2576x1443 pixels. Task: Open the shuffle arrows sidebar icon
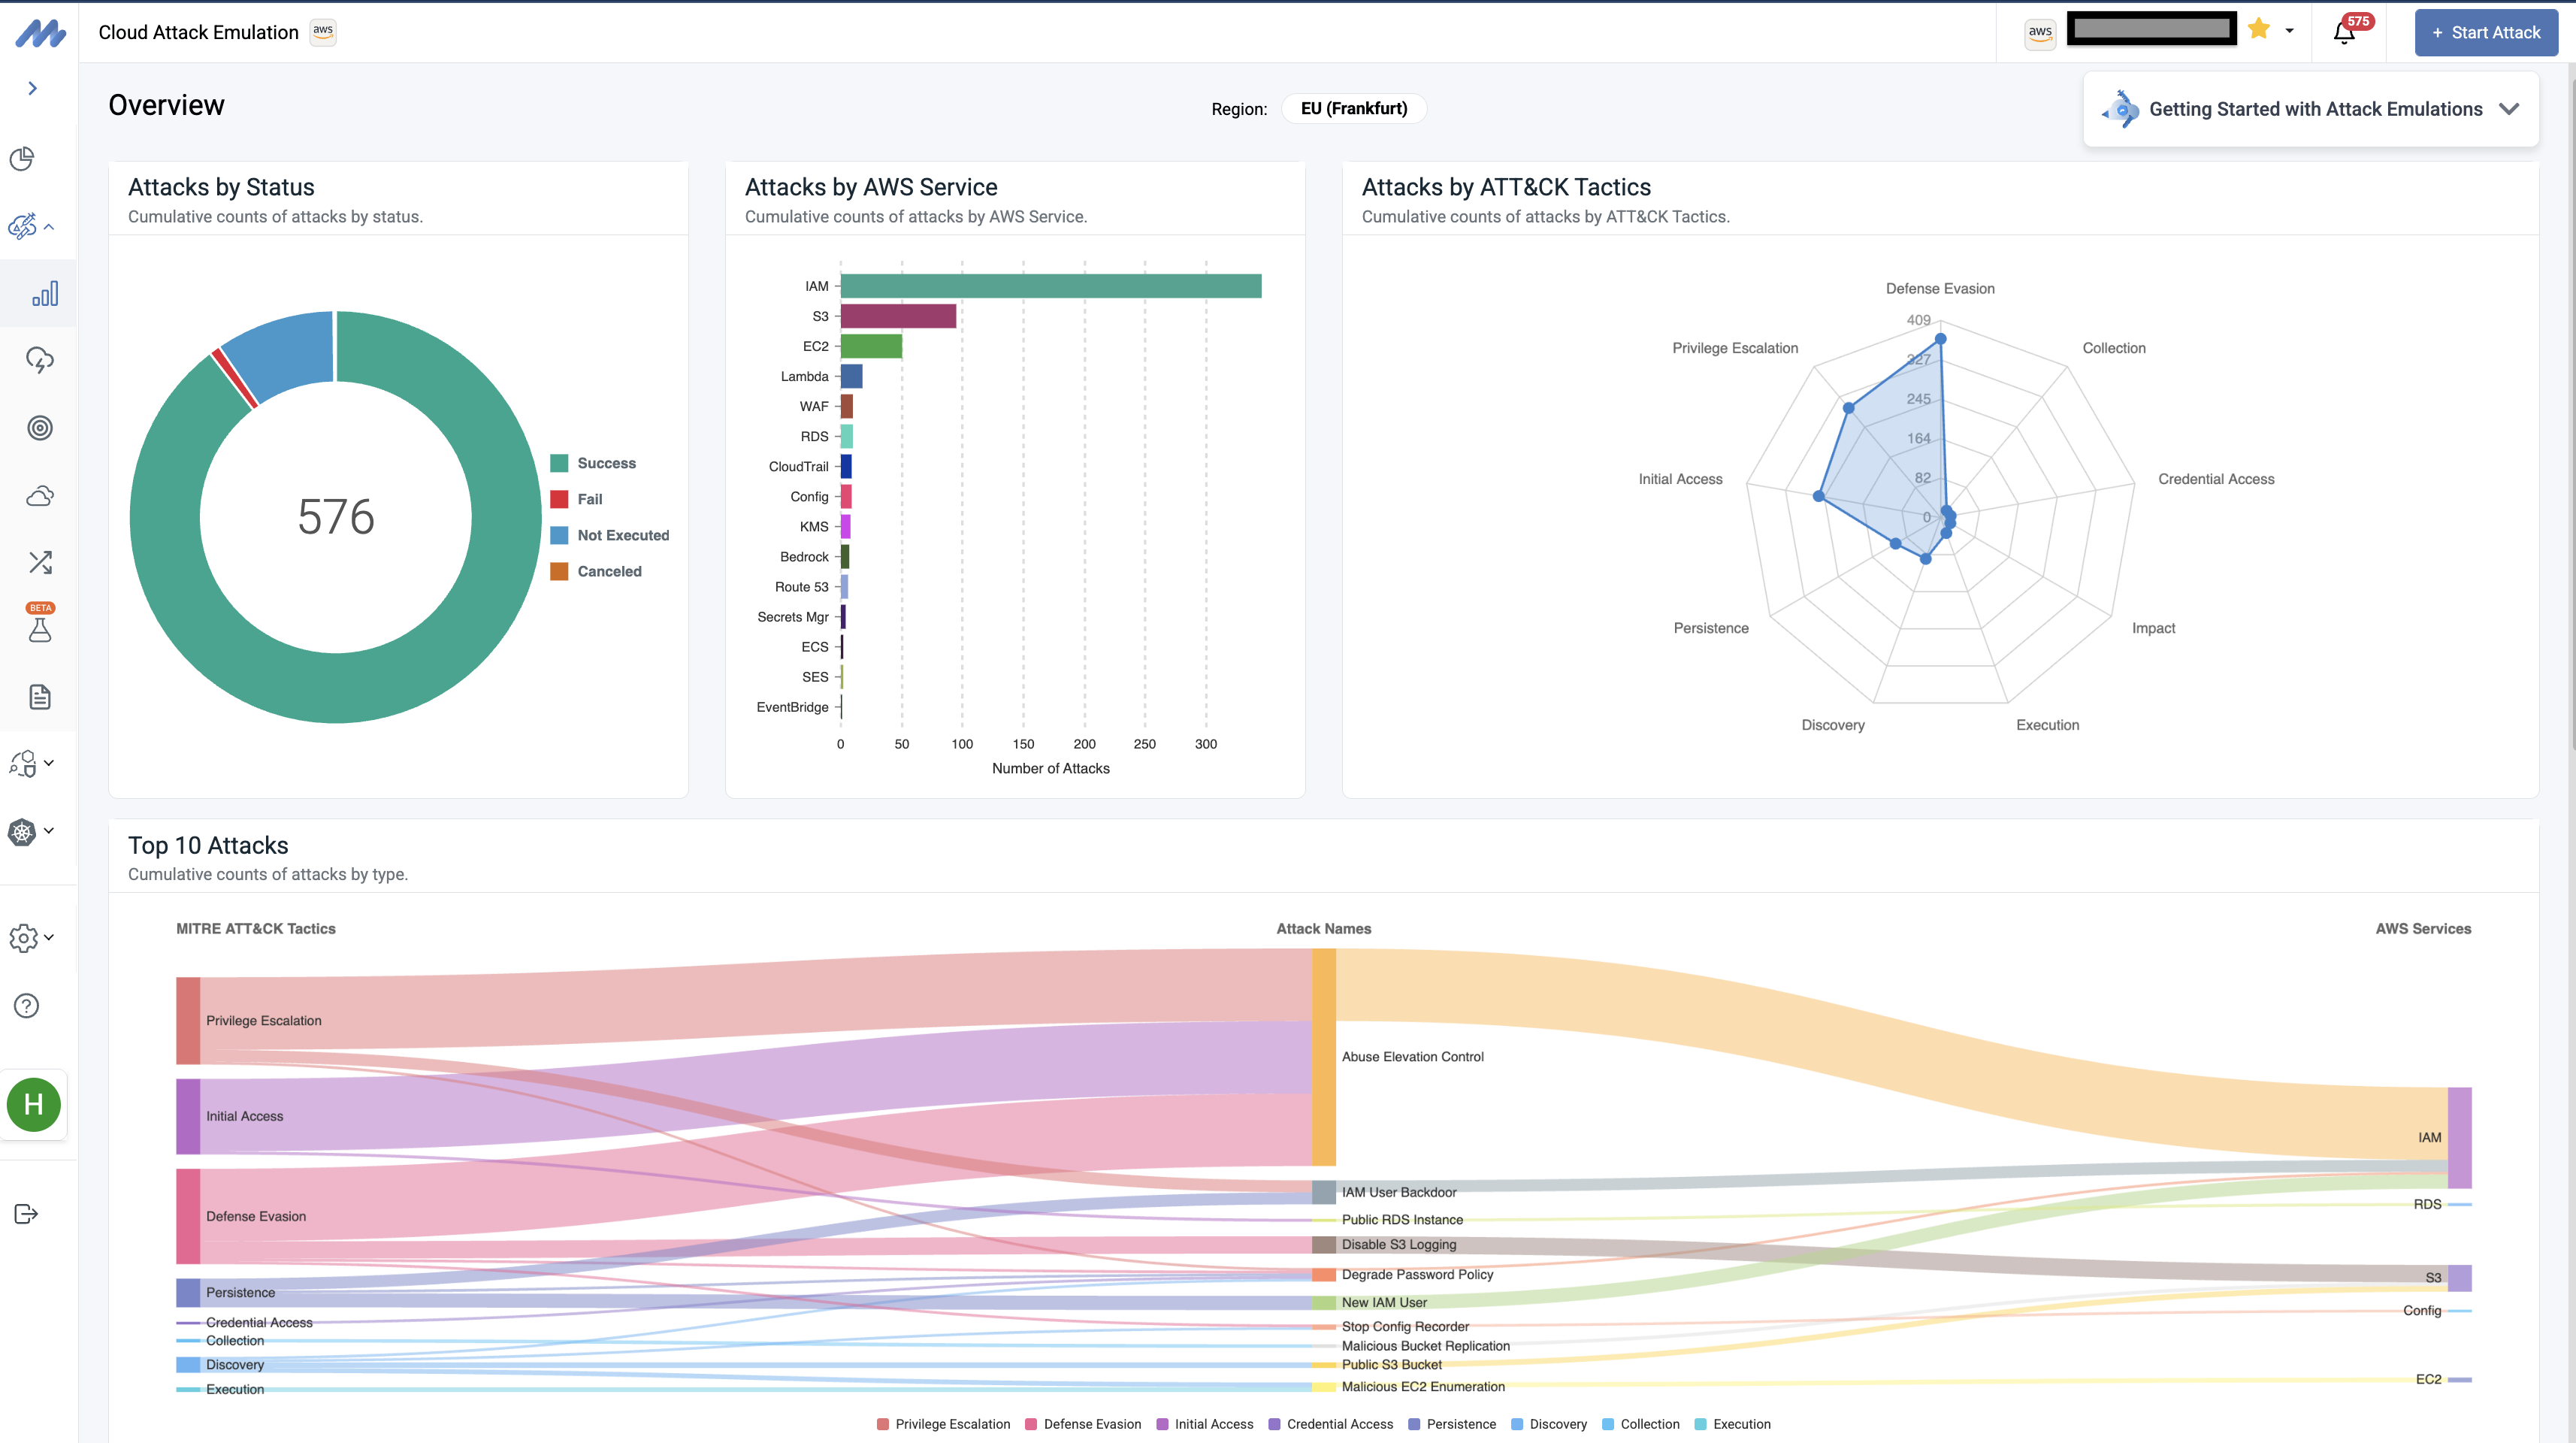[x=39, y=563]
